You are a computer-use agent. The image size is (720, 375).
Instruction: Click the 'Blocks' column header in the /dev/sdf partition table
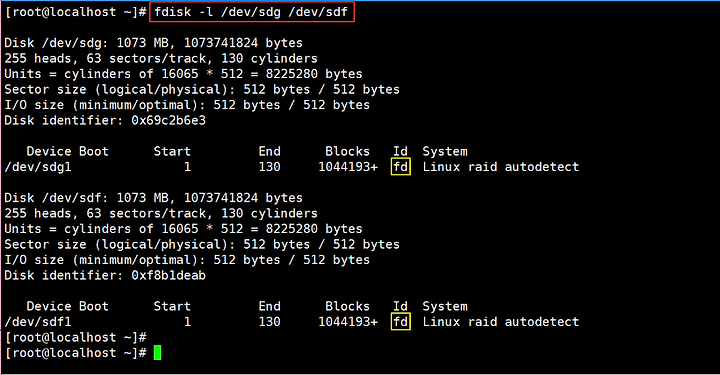[x=347, y=306]
